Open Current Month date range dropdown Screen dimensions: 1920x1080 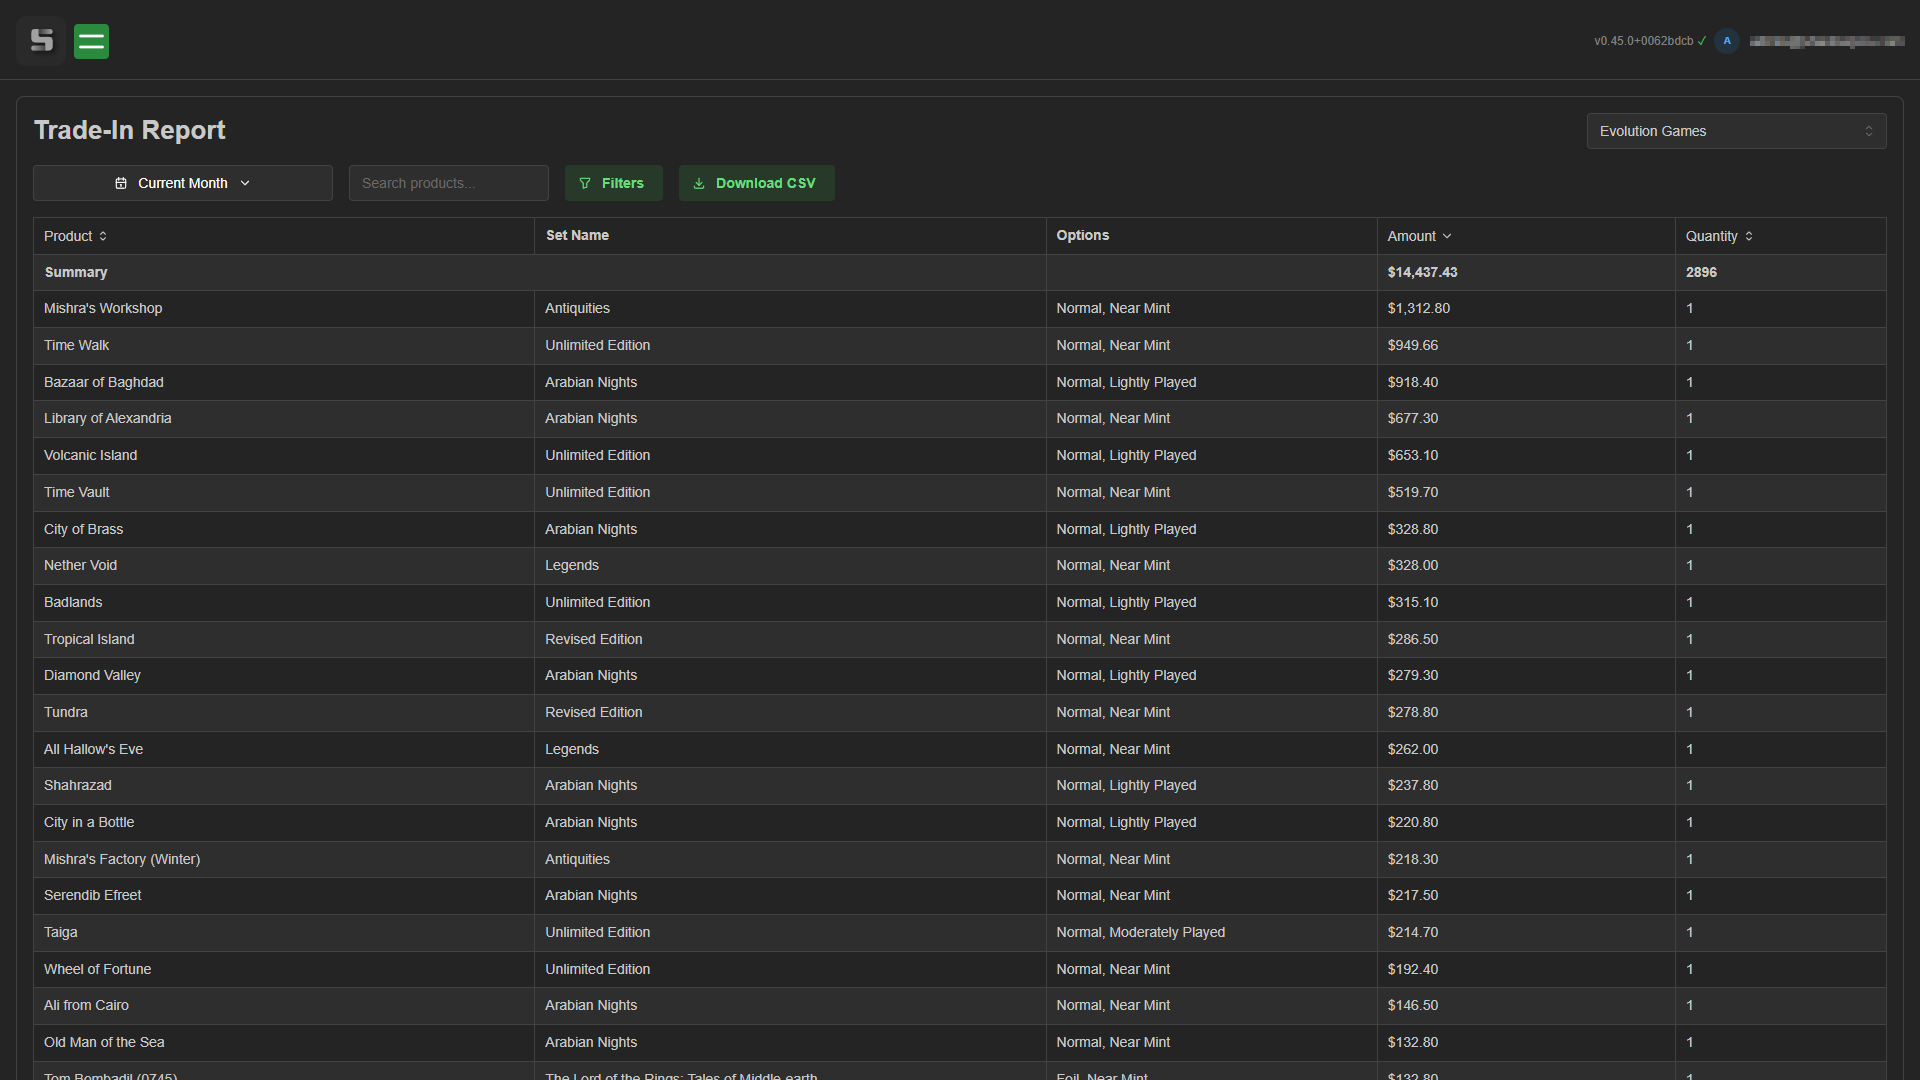(x=183, y=183)
